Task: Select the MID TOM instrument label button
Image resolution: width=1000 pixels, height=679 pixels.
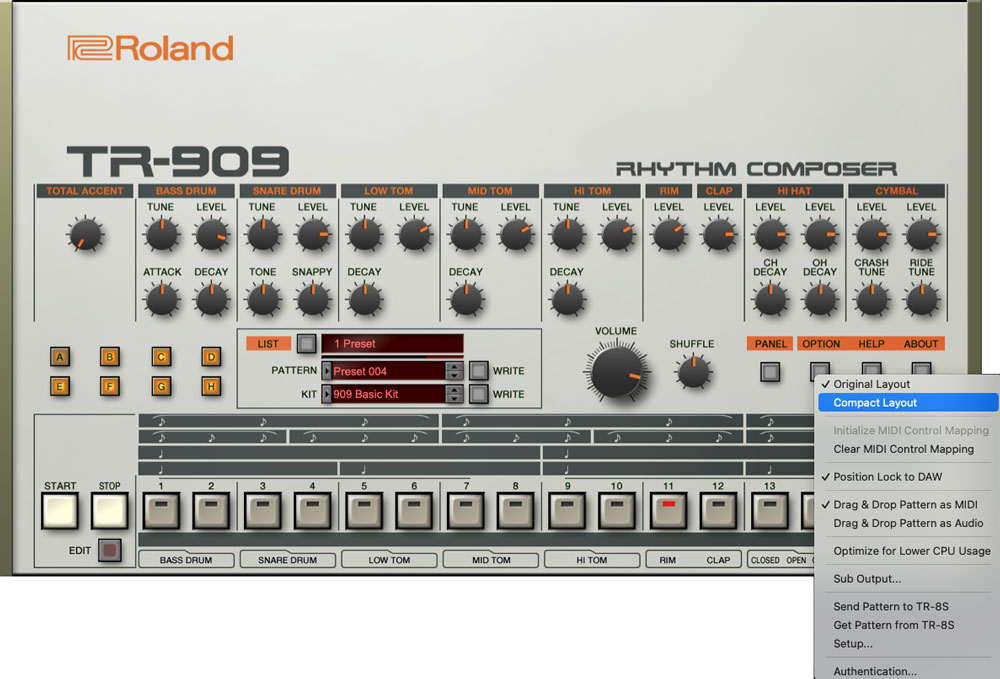Action: (490, 560)
